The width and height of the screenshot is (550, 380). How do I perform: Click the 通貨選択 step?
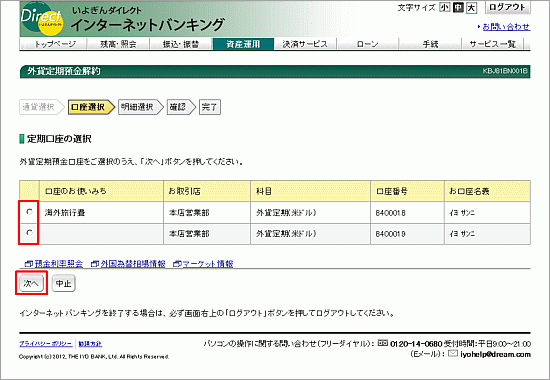pos(41,107)
